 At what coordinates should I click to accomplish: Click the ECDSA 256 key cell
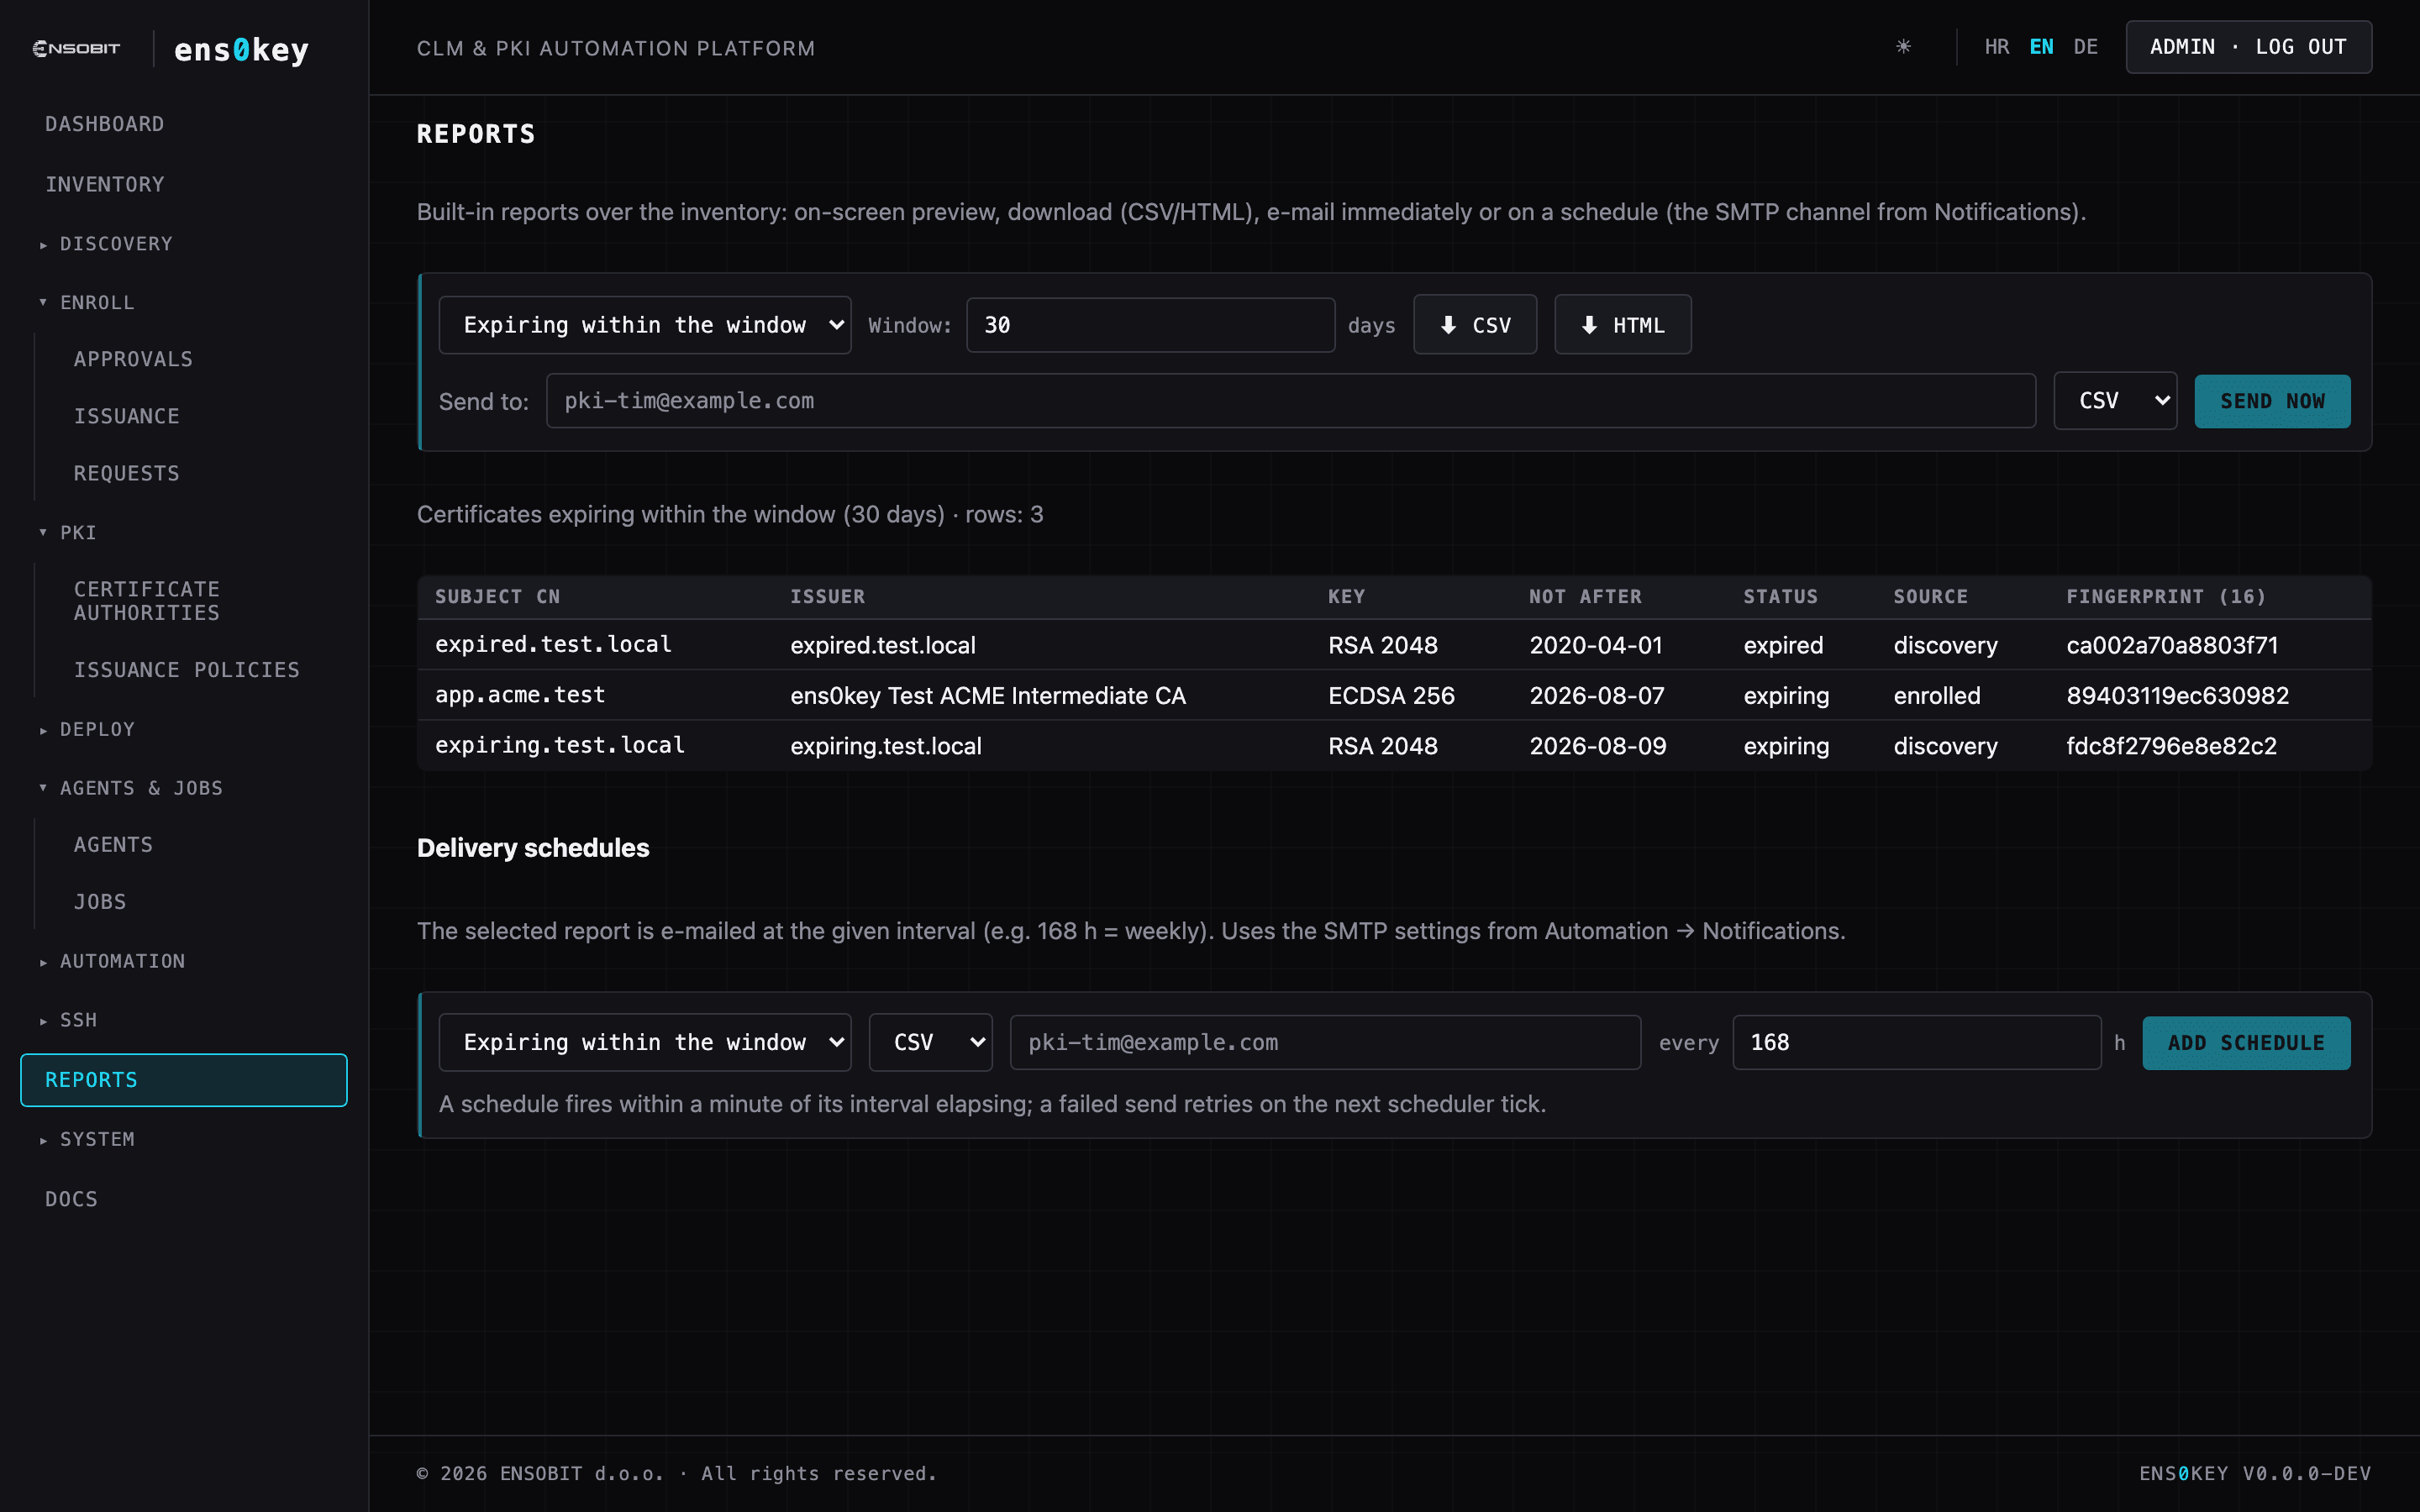pos(1391,696)
